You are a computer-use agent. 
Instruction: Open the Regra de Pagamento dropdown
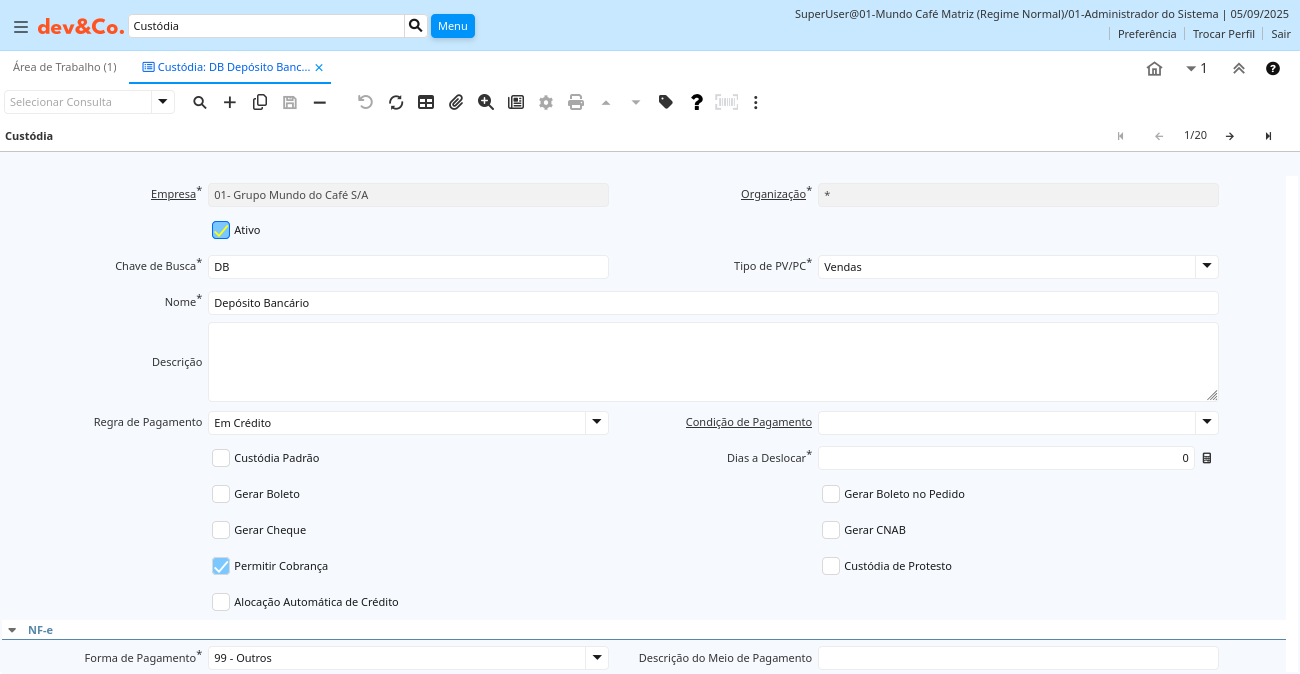(596, 423)
